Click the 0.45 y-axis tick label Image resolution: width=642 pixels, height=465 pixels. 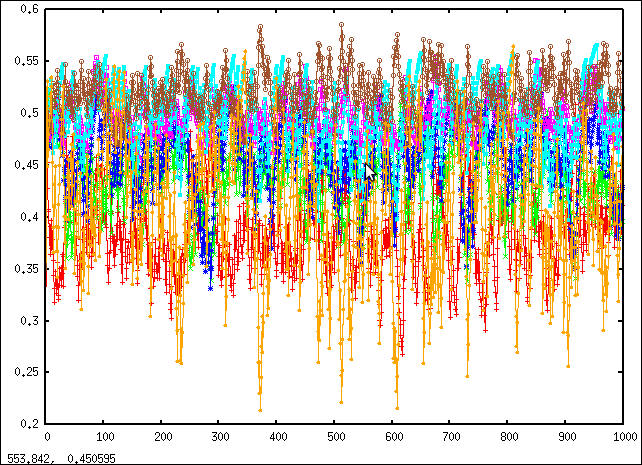coord(27,165)
